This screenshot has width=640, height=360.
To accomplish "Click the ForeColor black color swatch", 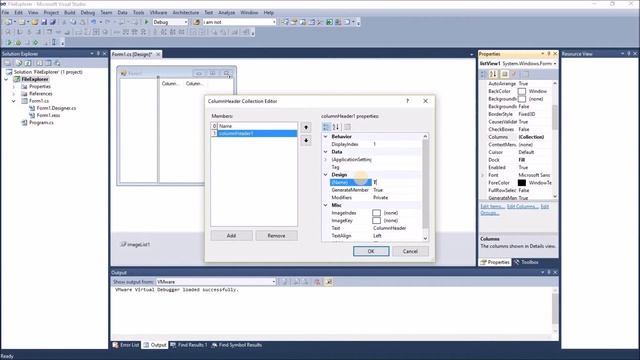I will [x=522, y=183].
